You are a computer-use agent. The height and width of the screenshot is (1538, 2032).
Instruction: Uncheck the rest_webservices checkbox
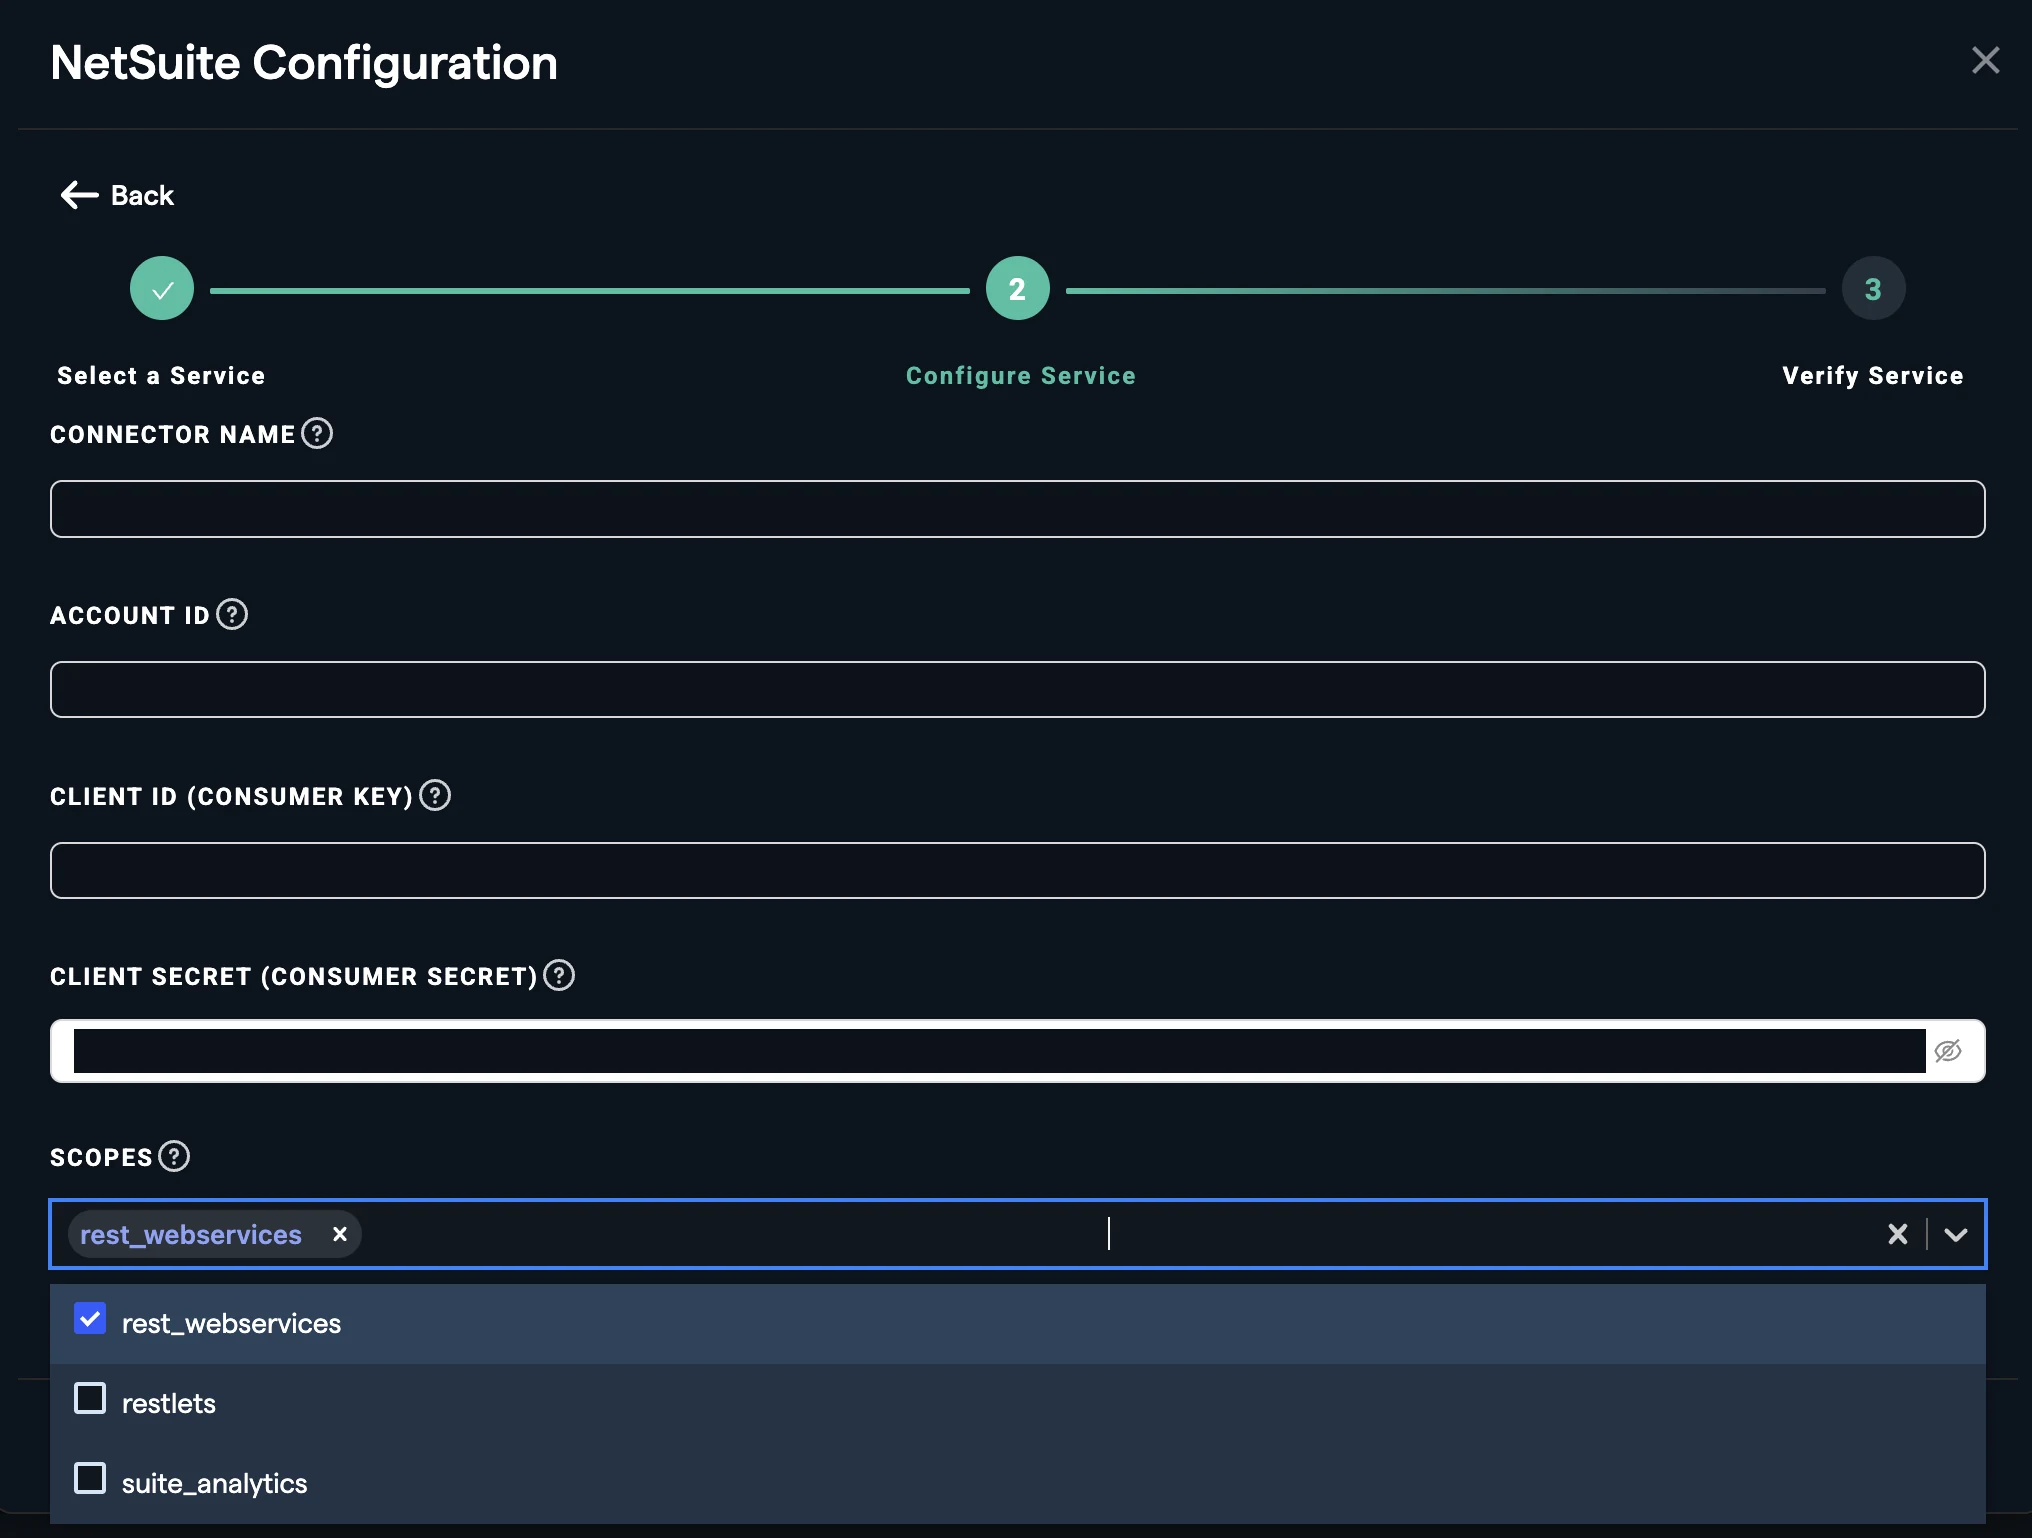click(90, 1319)
